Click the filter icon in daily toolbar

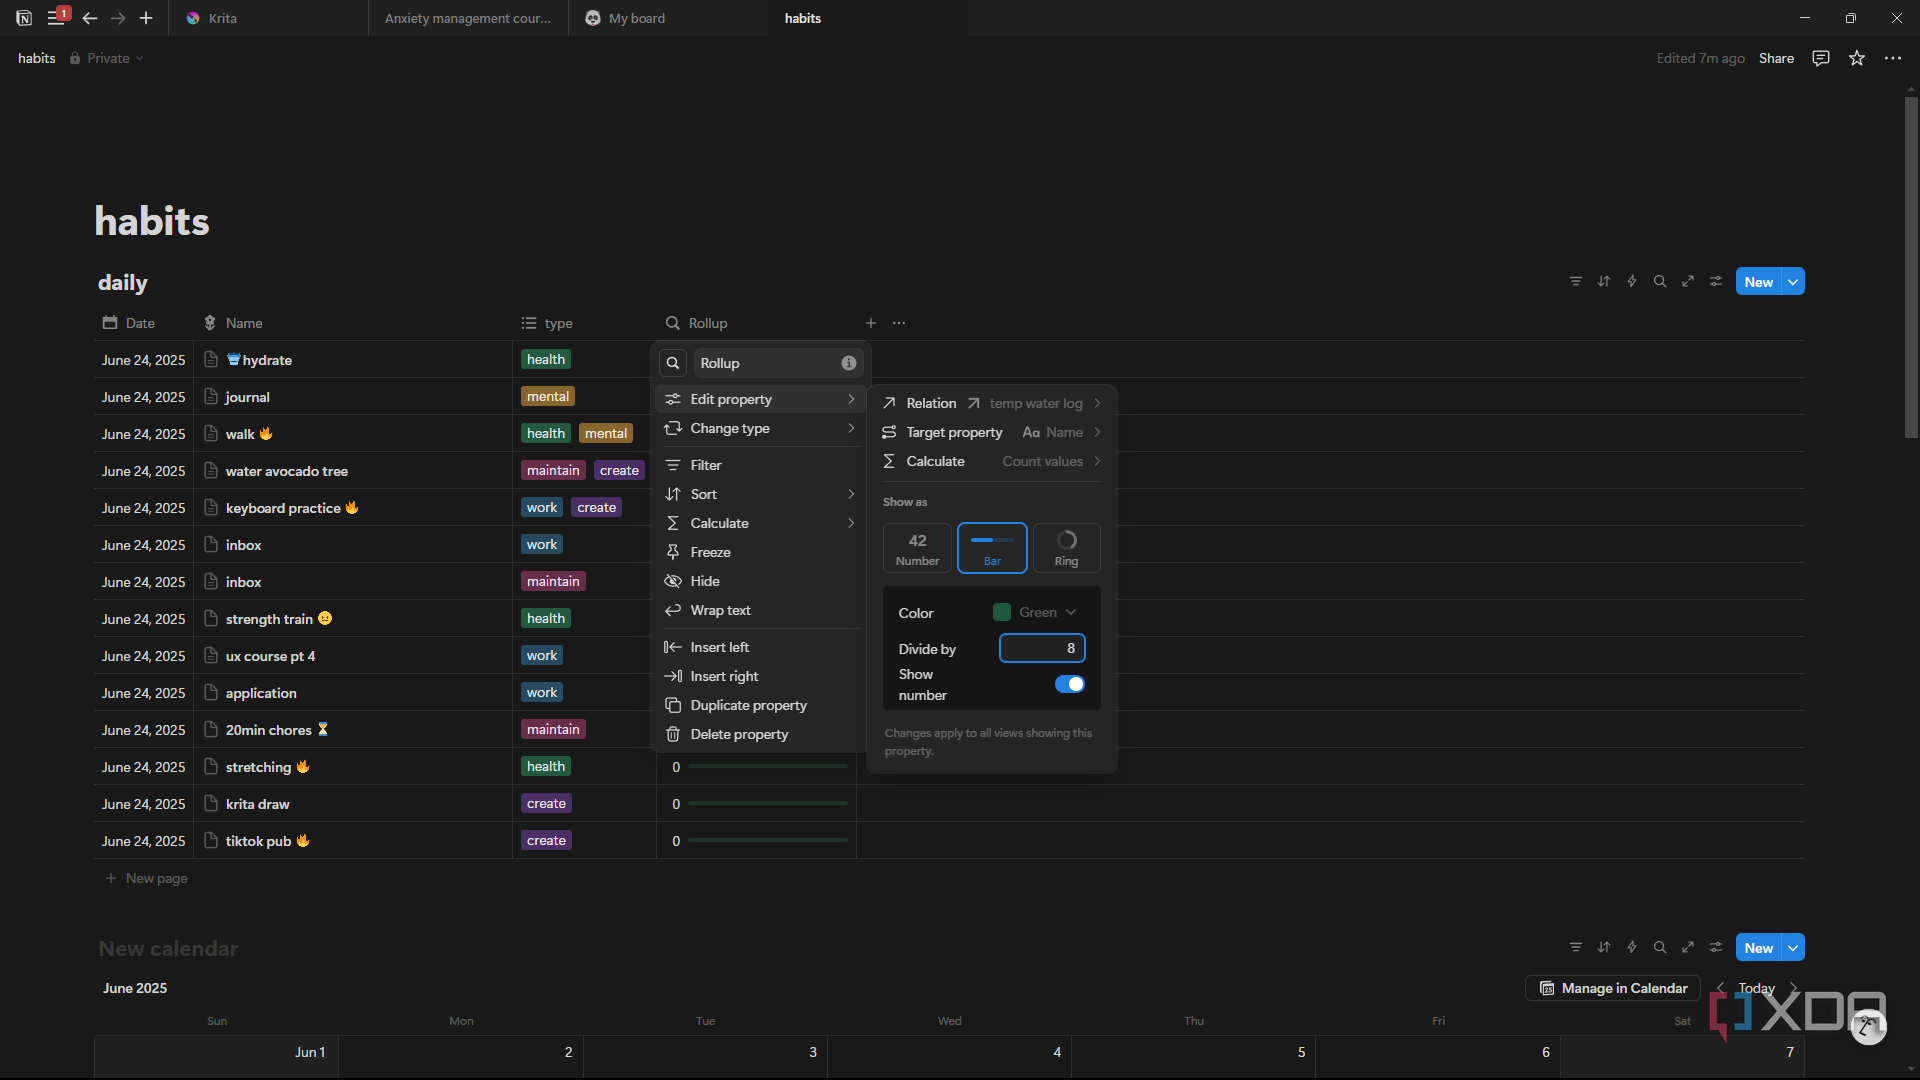(x=1576, y=281)
